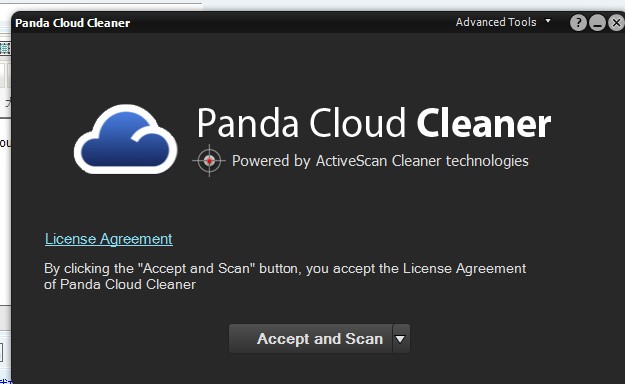Viewport: 625px width, 384px height.
Task: Click the Accept and Scan button
Action: (x=311, y=339)
